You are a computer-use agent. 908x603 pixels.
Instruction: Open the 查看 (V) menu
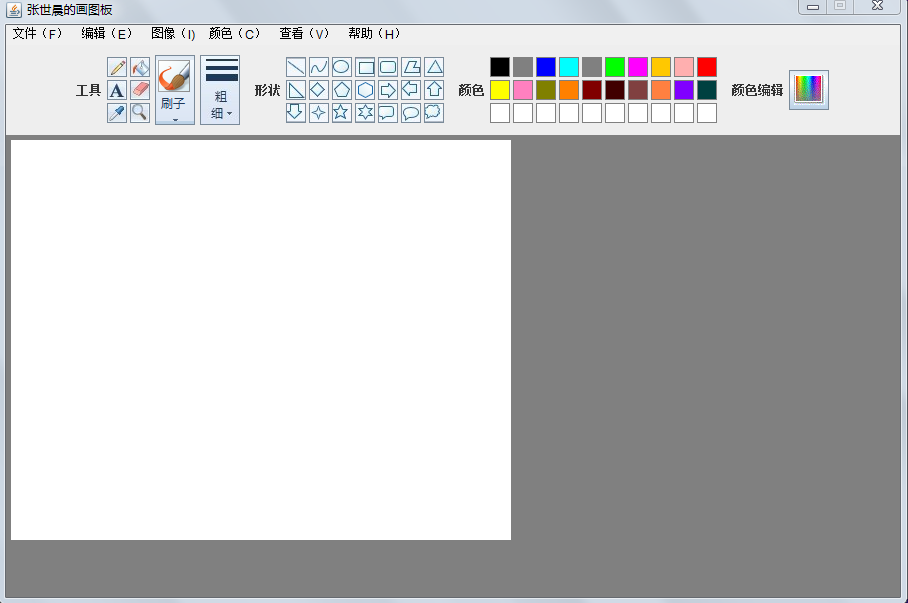tap(304, 34)
